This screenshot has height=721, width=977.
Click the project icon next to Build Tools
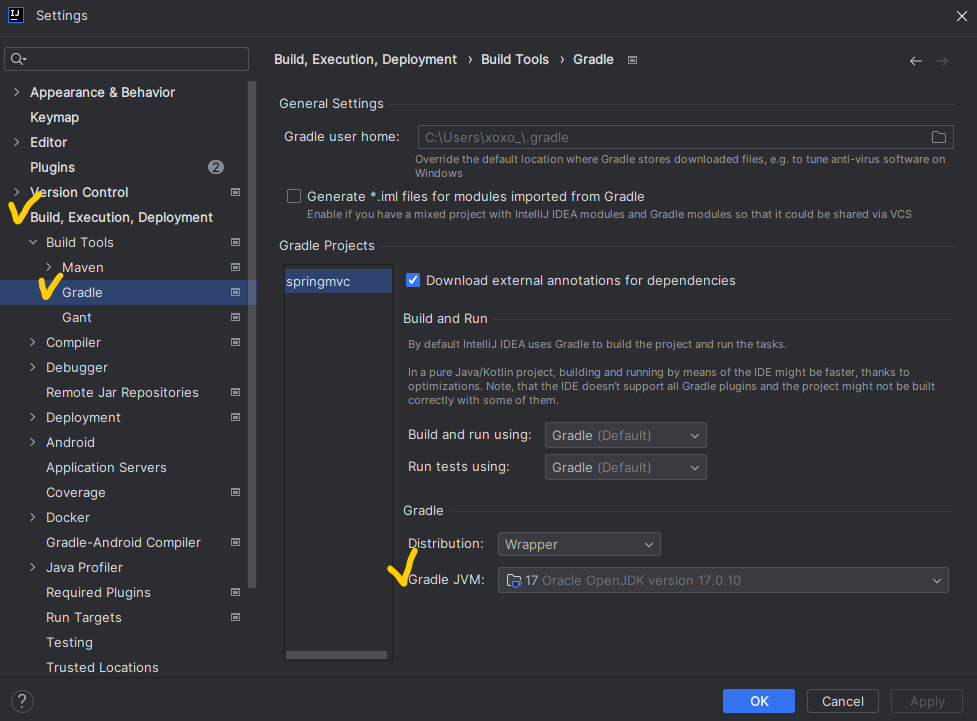[x=236, y=242]
